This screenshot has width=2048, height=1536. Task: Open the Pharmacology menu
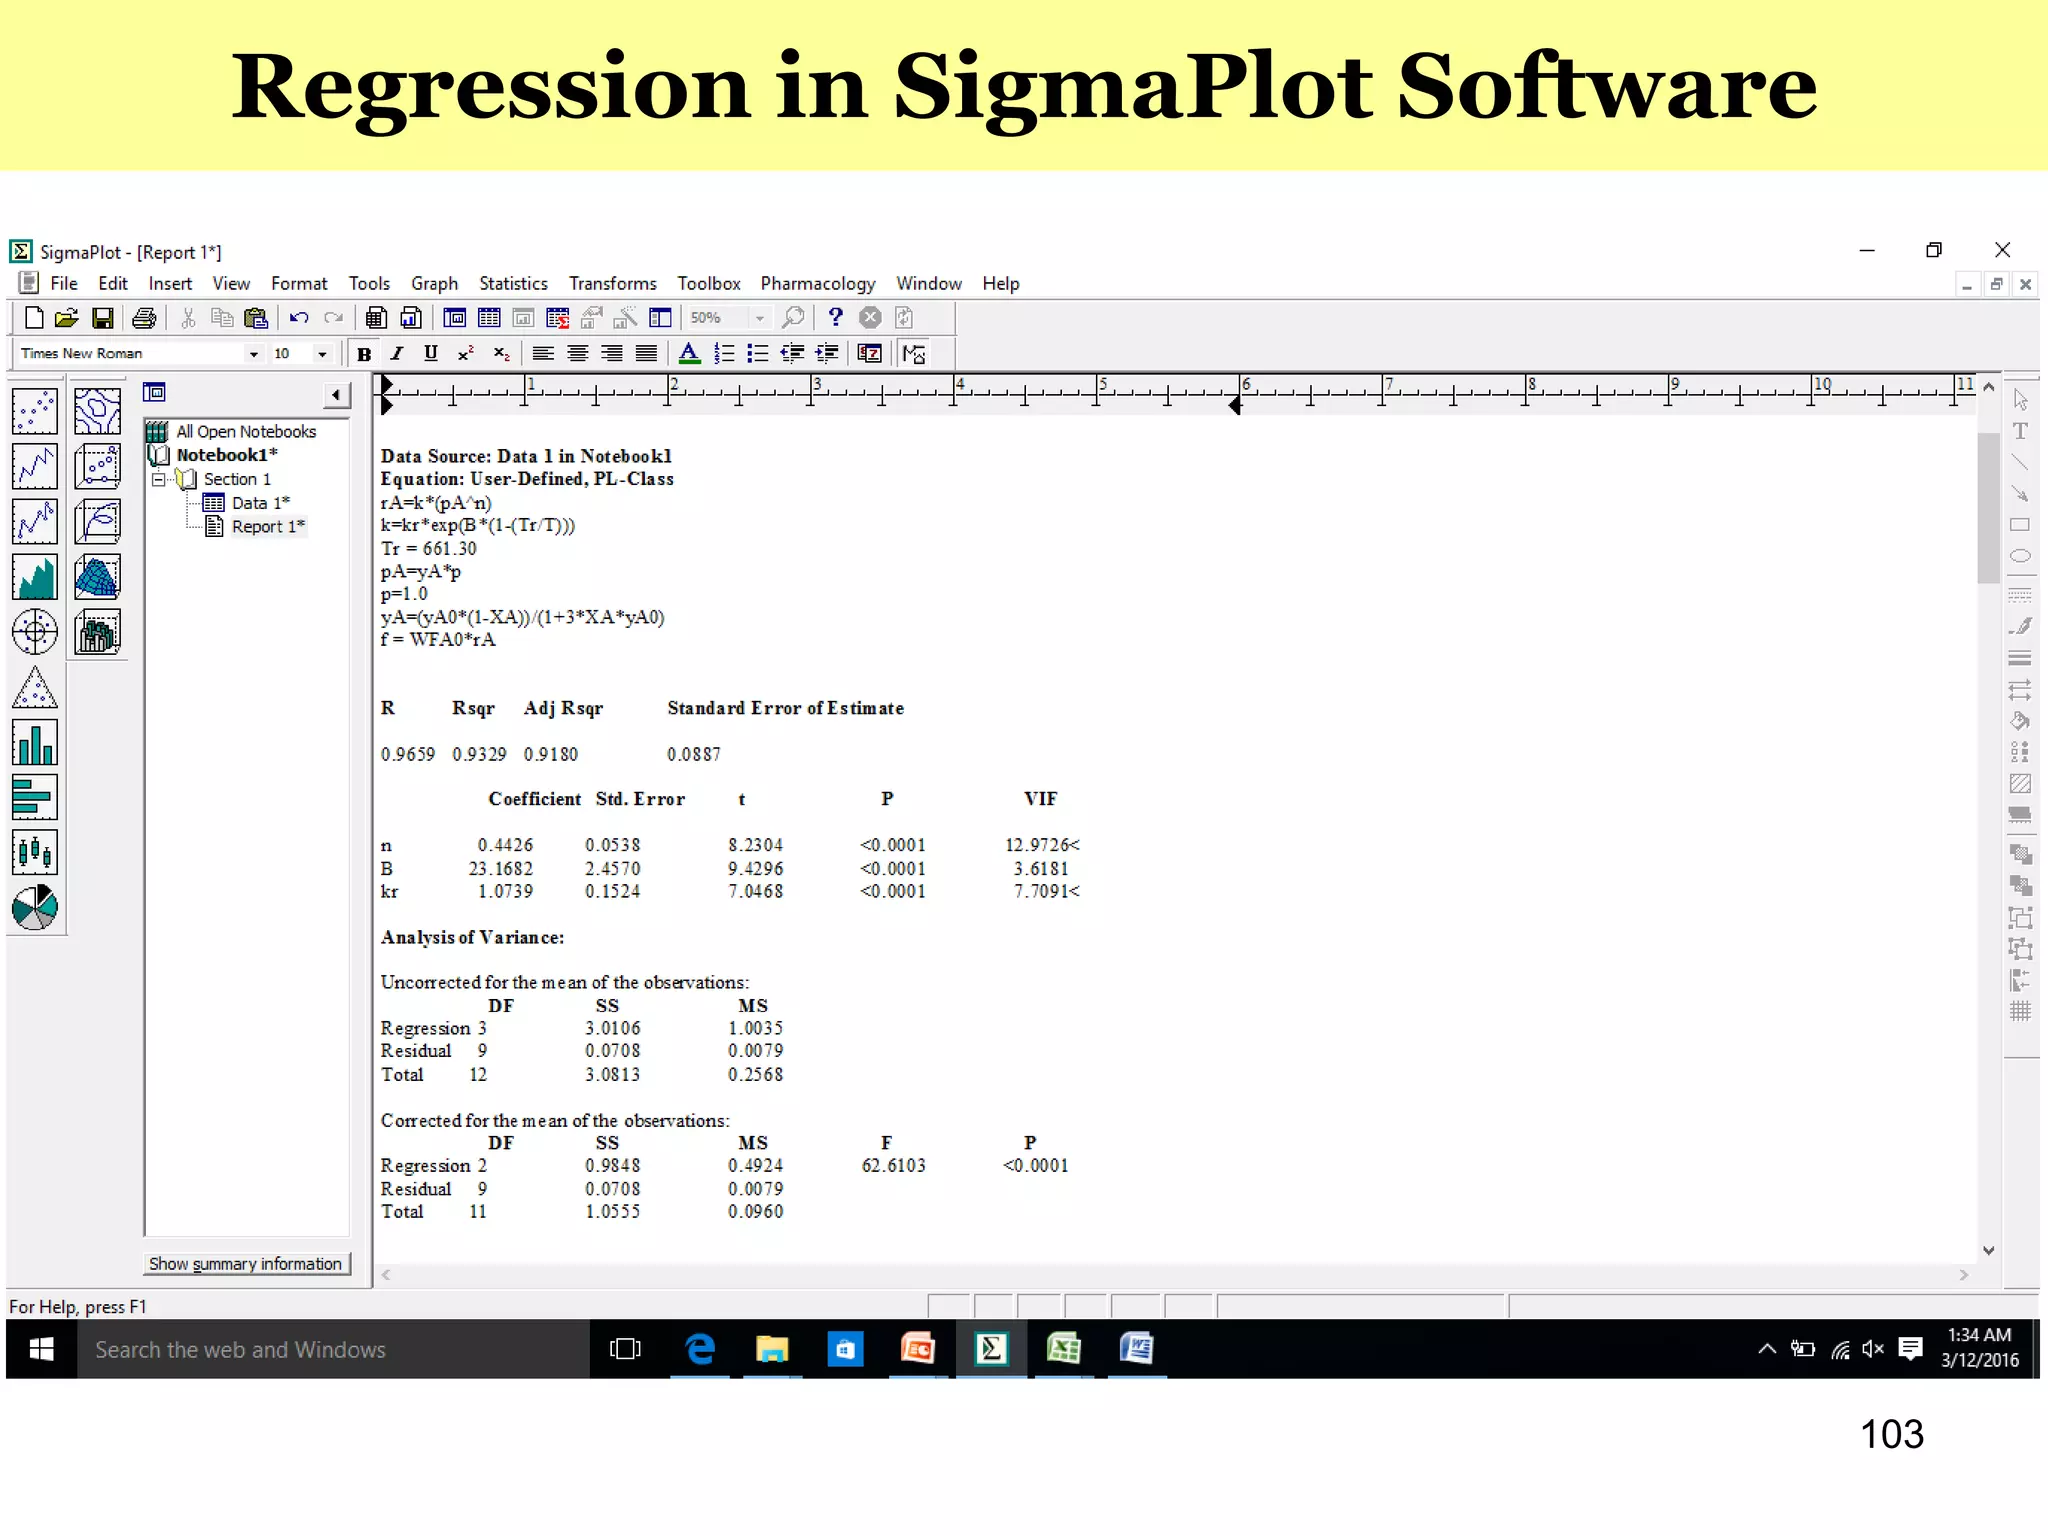(817, 284)
